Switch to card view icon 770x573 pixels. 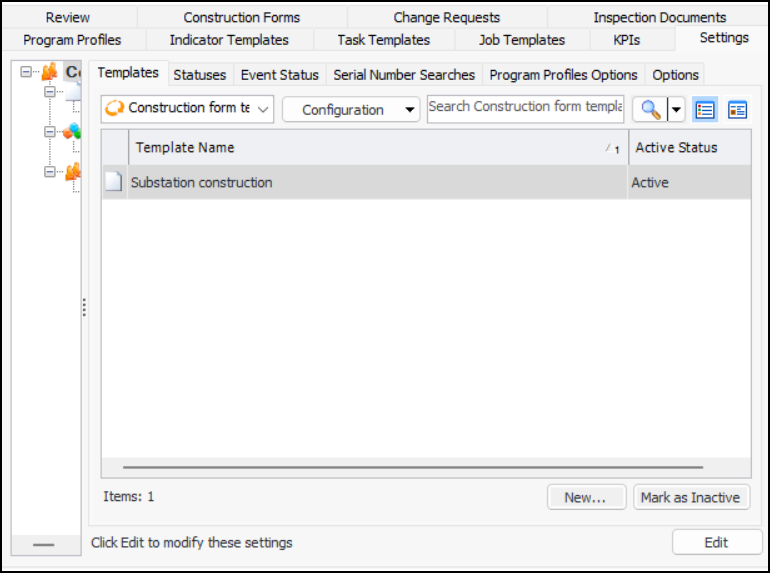pos(738,110)
